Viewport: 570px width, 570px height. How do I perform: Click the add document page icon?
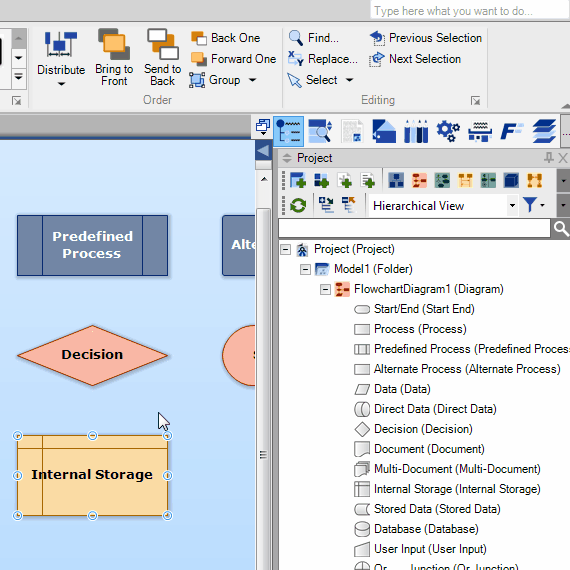pyautogui.click(x=368, y=180)
